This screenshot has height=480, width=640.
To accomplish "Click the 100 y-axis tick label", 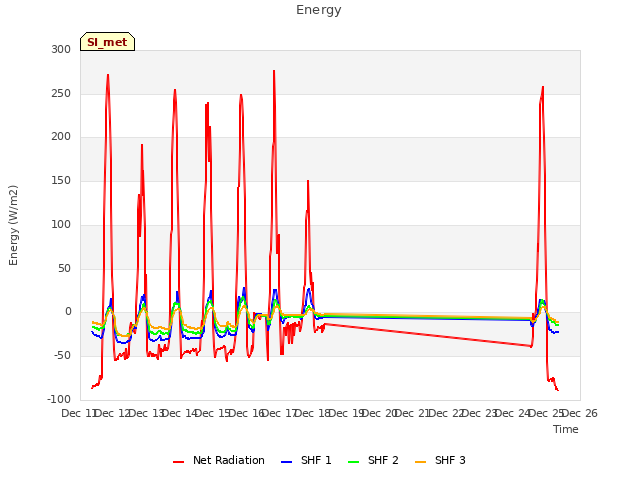I will (61, 224).
